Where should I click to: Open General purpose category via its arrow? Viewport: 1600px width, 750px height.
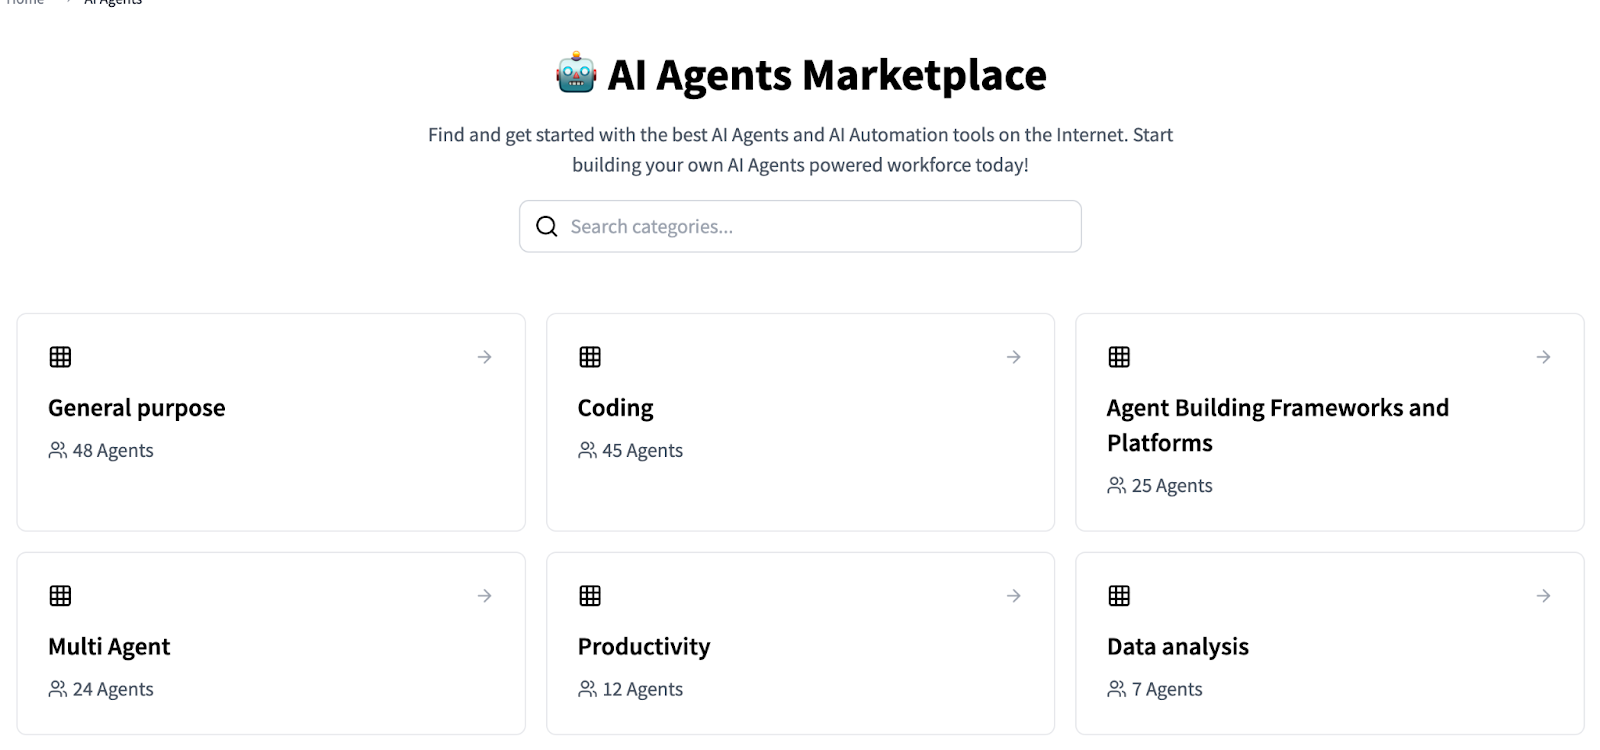(x=485, y=357)
